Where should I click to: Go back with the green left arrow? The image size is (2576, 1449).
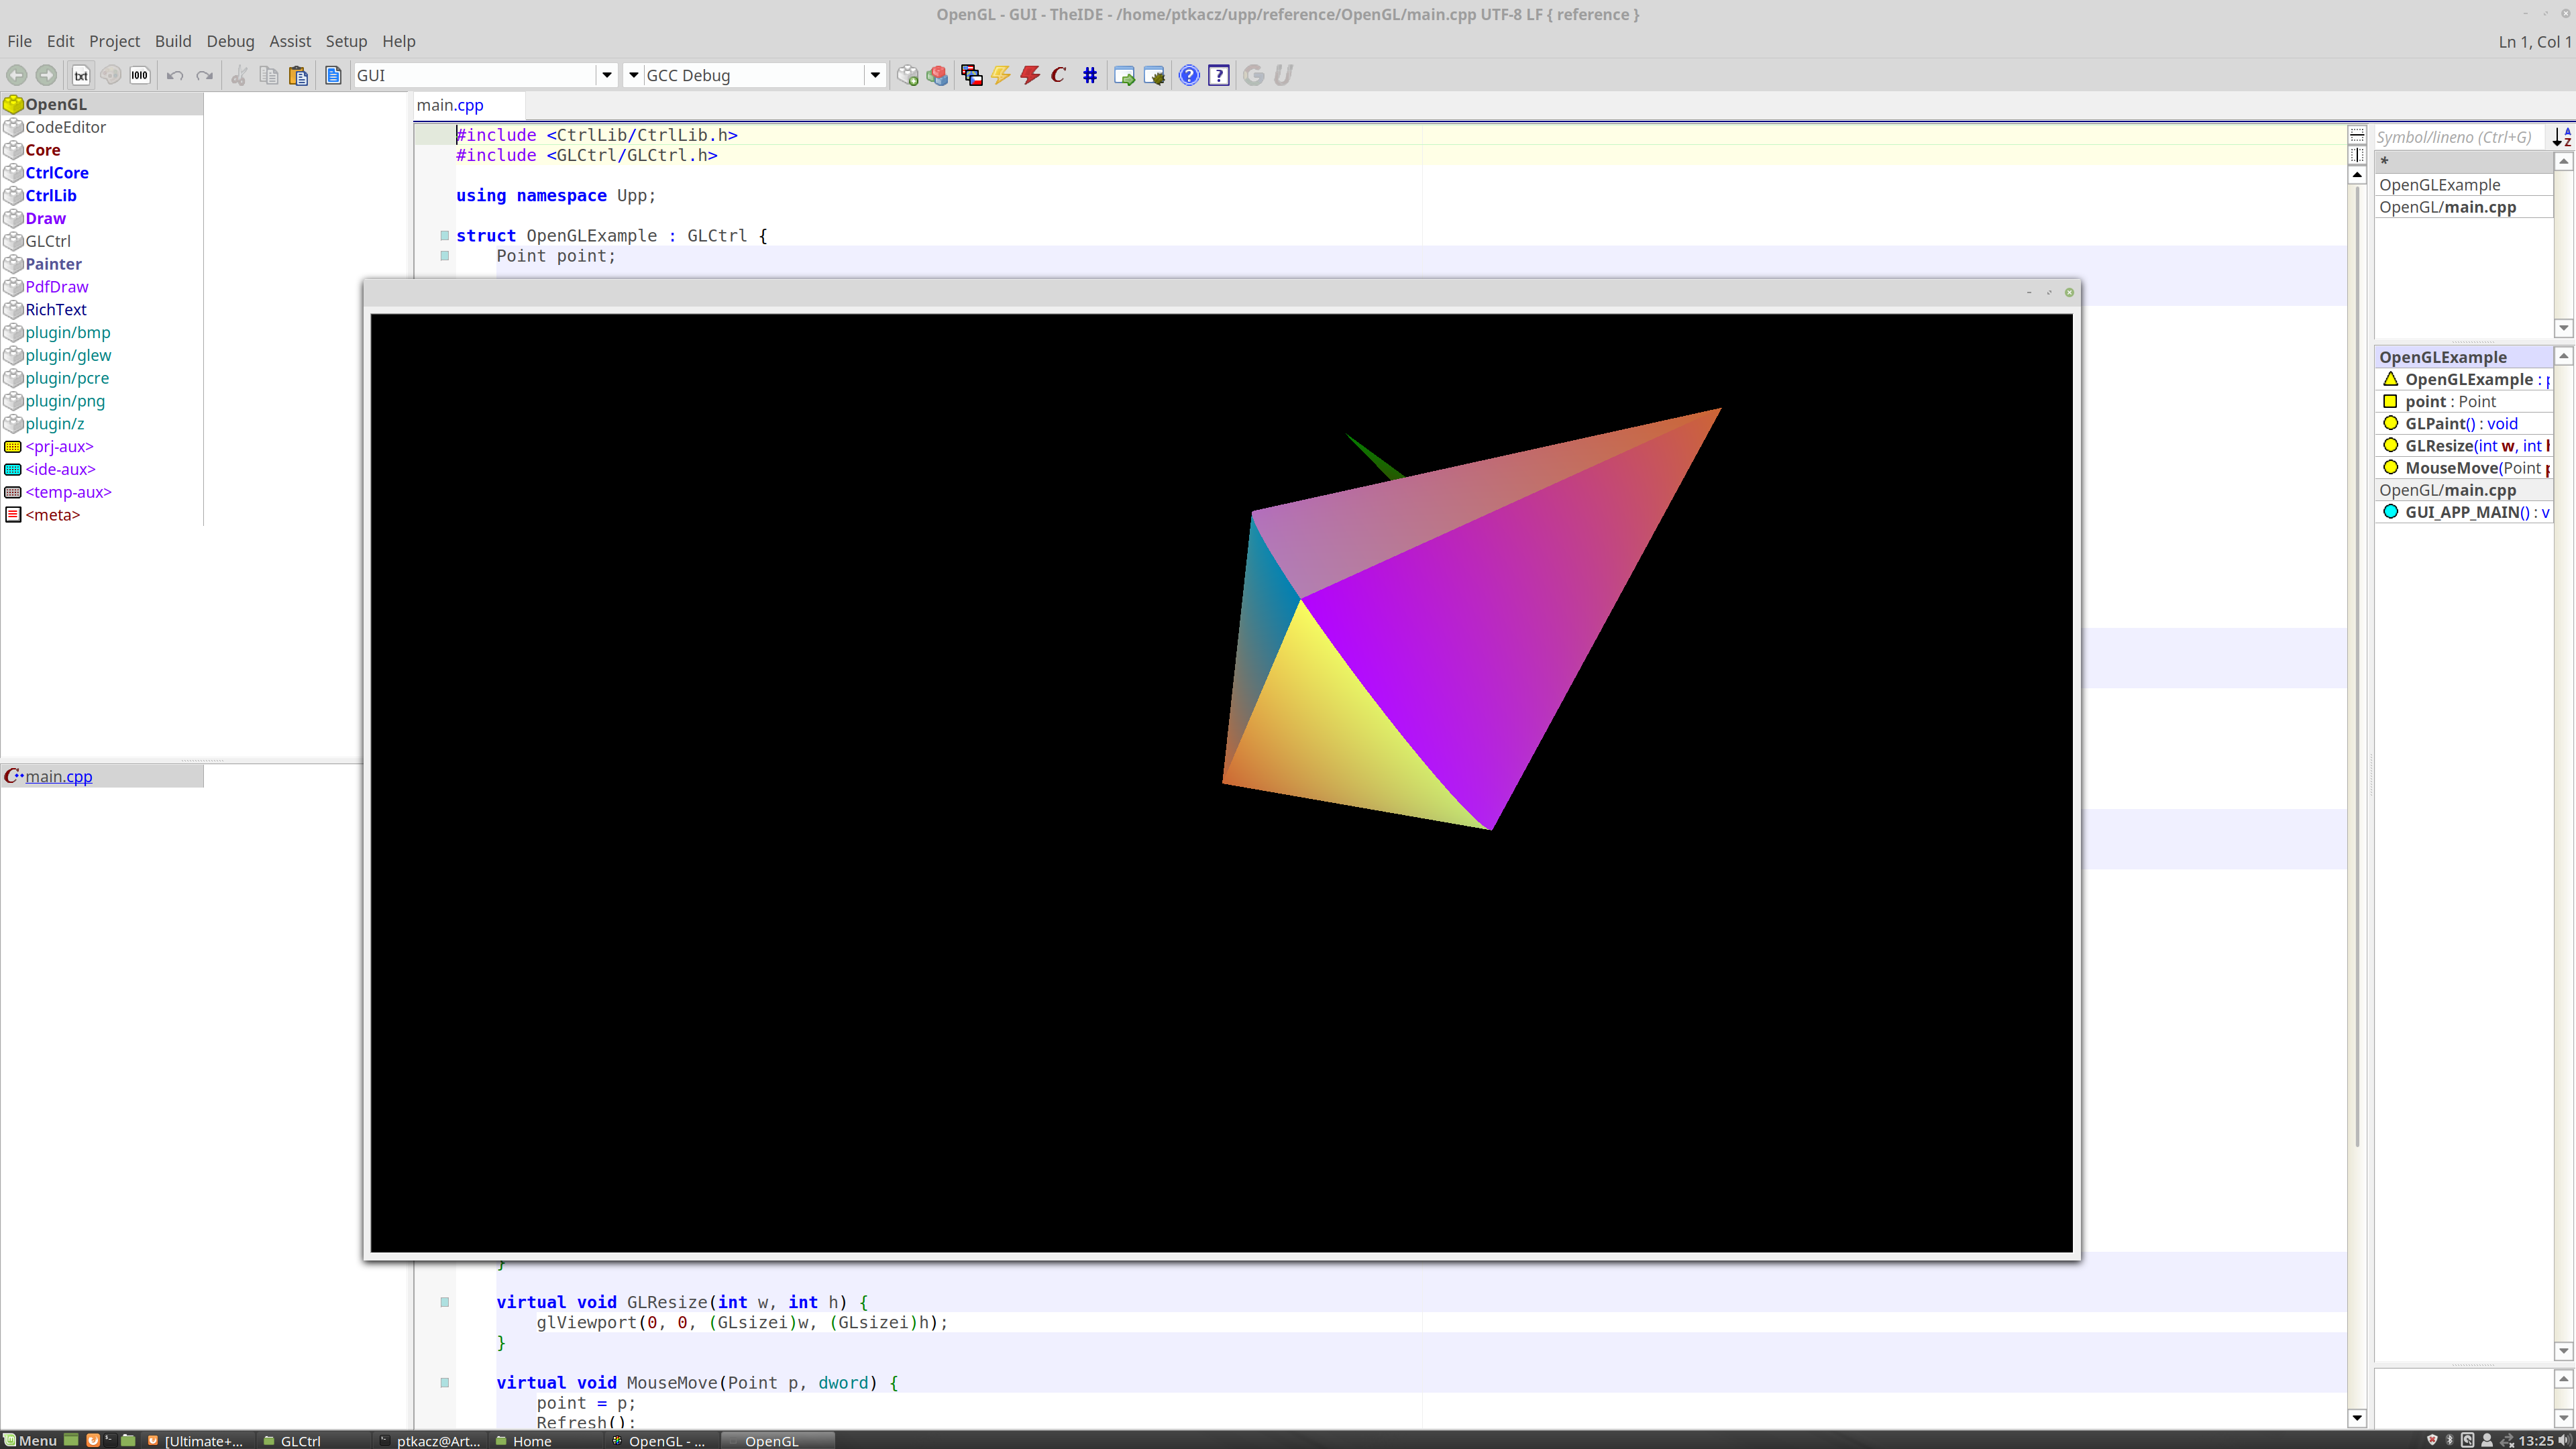(17, 75)
